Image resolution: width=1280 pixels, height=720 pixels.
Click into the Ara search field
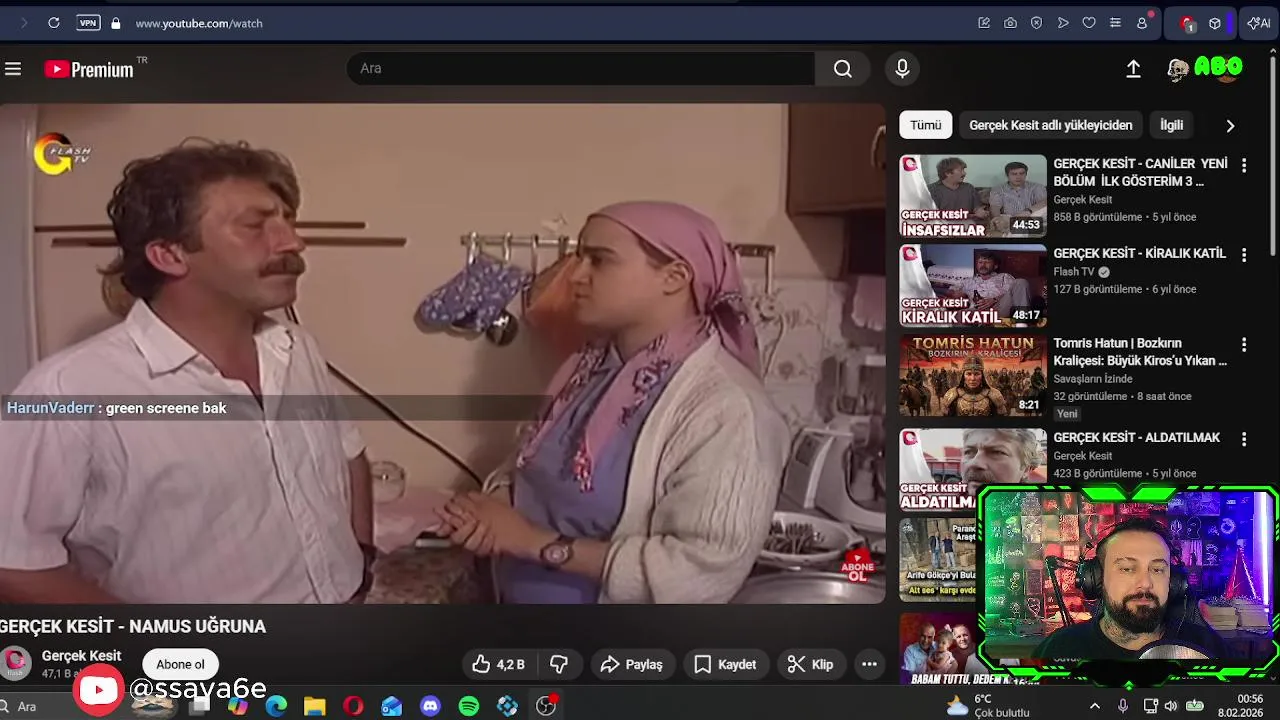point(581,68)
